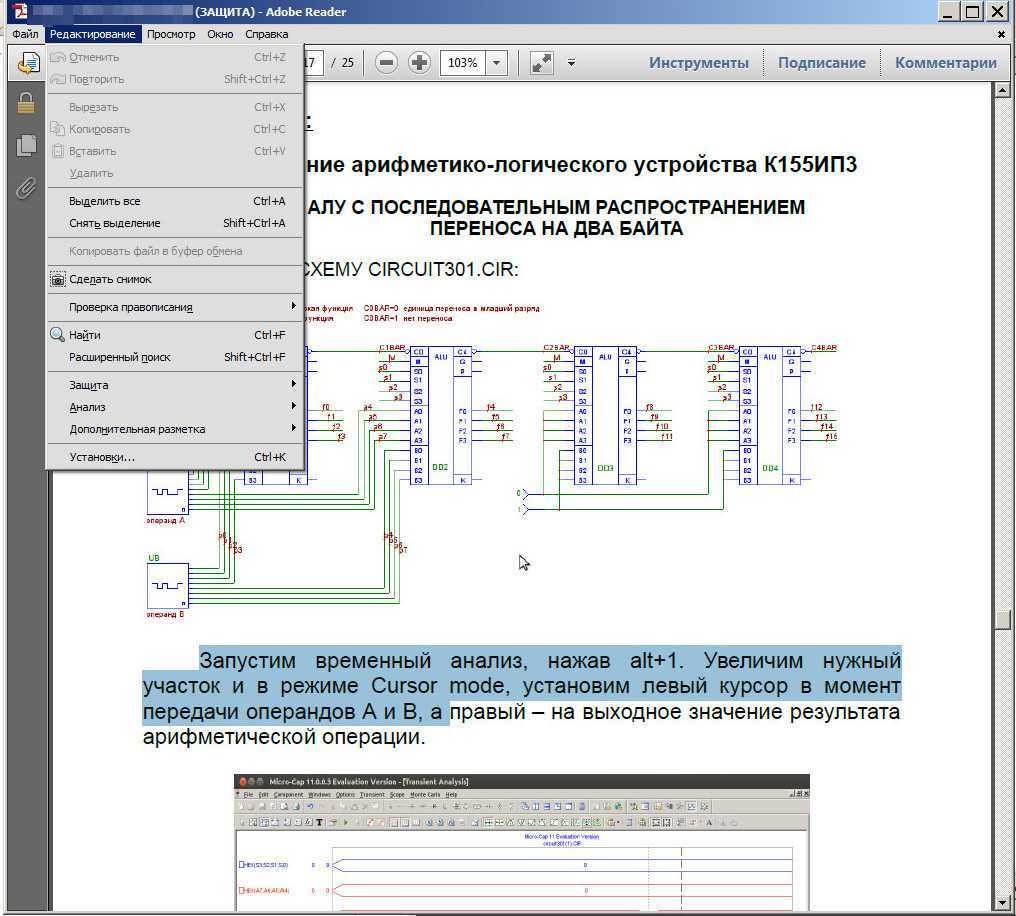Open the security lock panel in sidebar
This screenshot has height=916, width=1016.
tap(26, 103)
